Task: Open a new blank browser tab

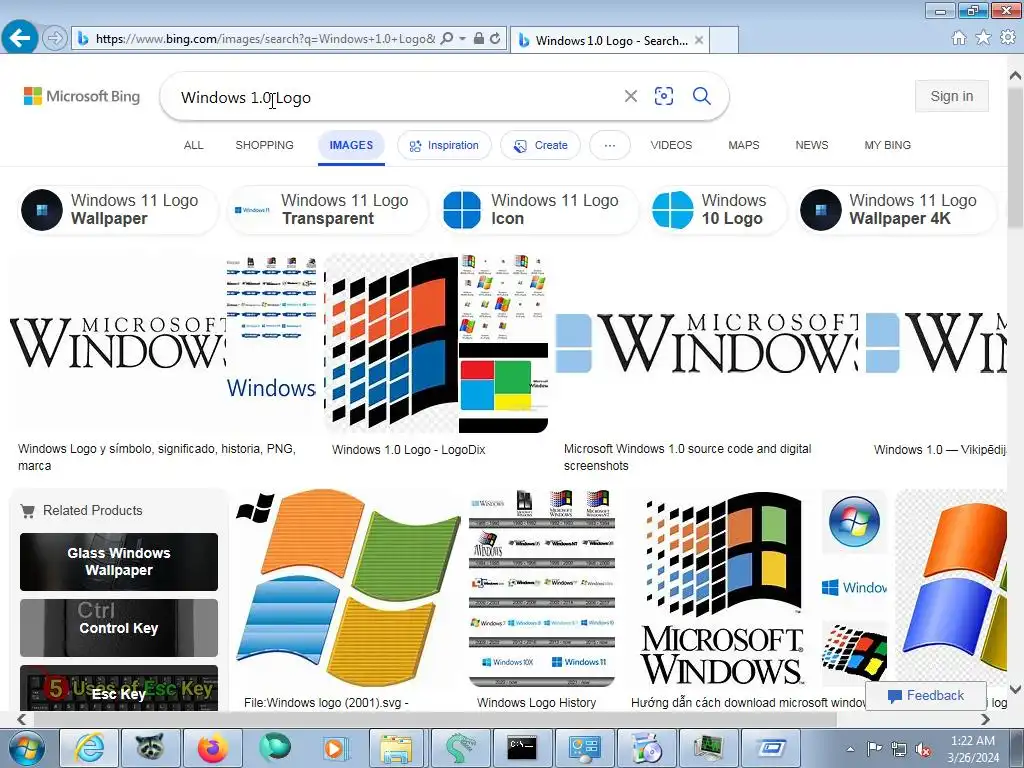Action: coord(724,40)
